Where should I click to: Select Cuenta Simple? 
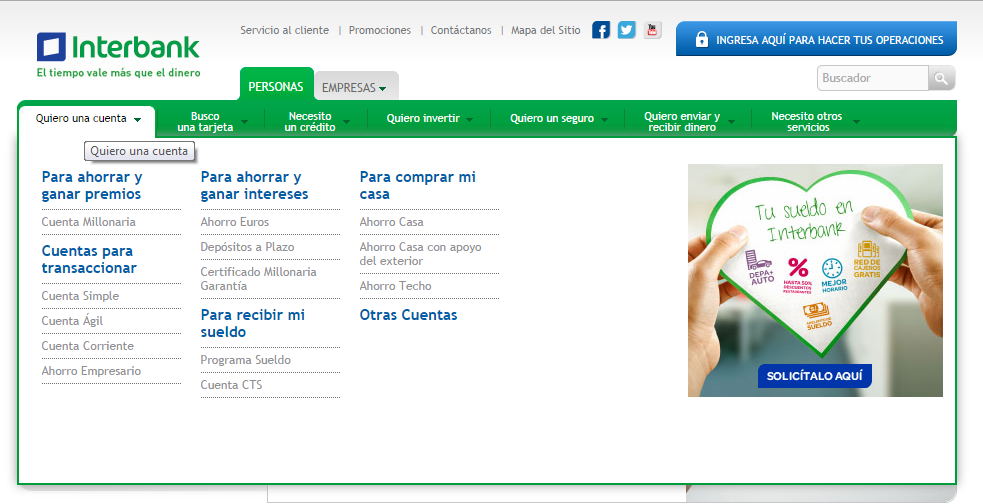[x=80, y=296]
